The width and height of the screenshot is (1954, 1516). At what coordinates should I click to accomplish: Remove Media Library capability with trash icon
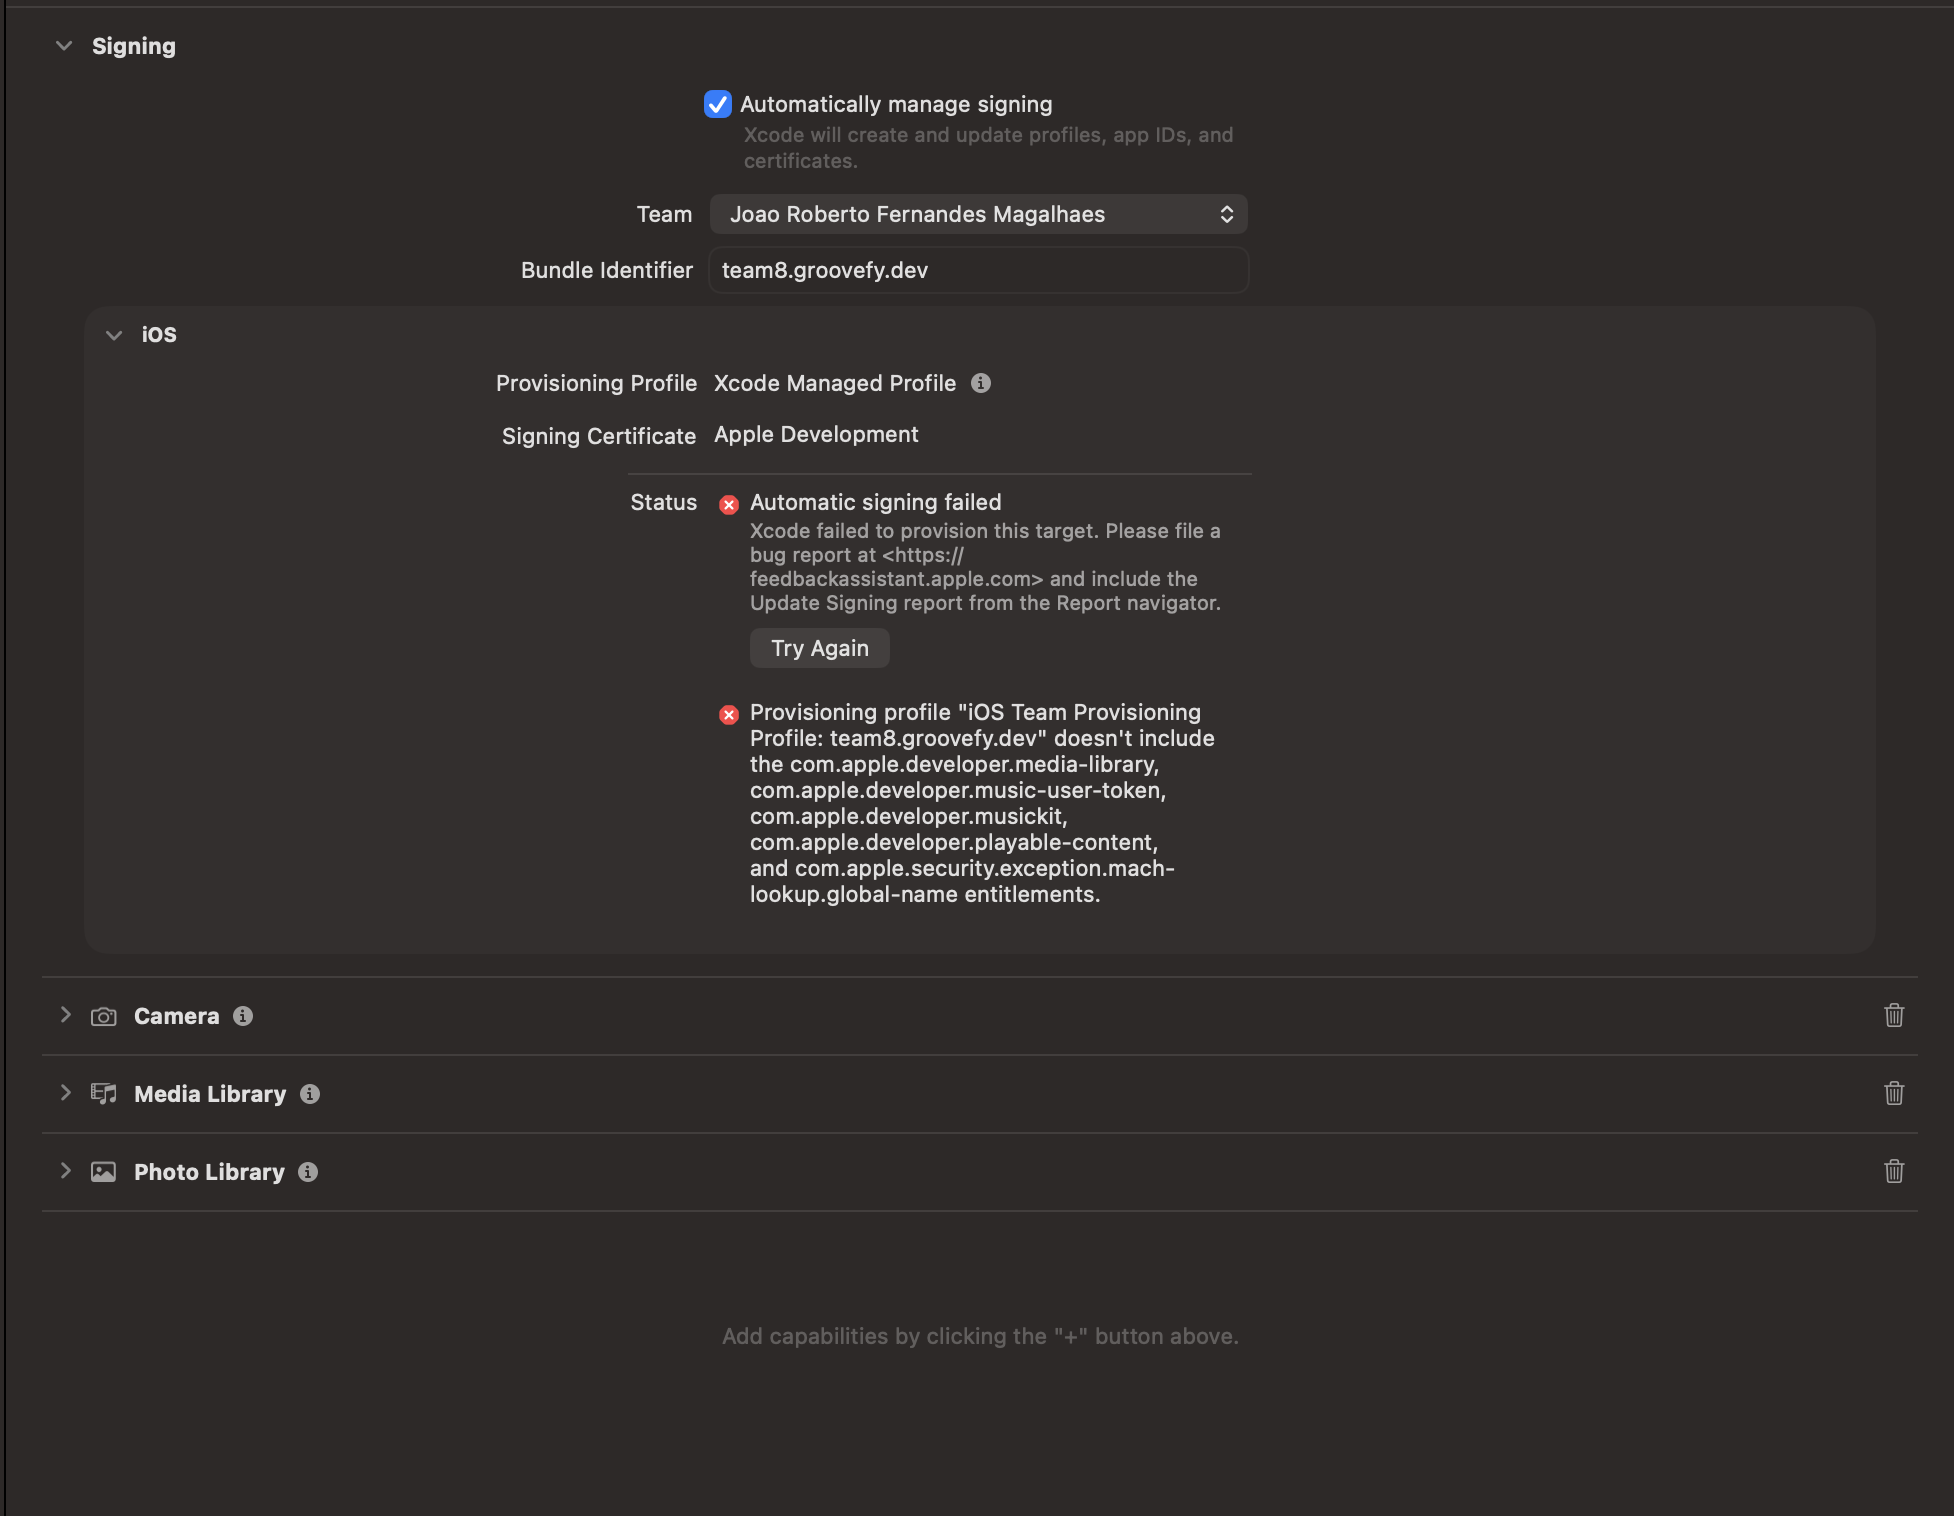1893,1093
